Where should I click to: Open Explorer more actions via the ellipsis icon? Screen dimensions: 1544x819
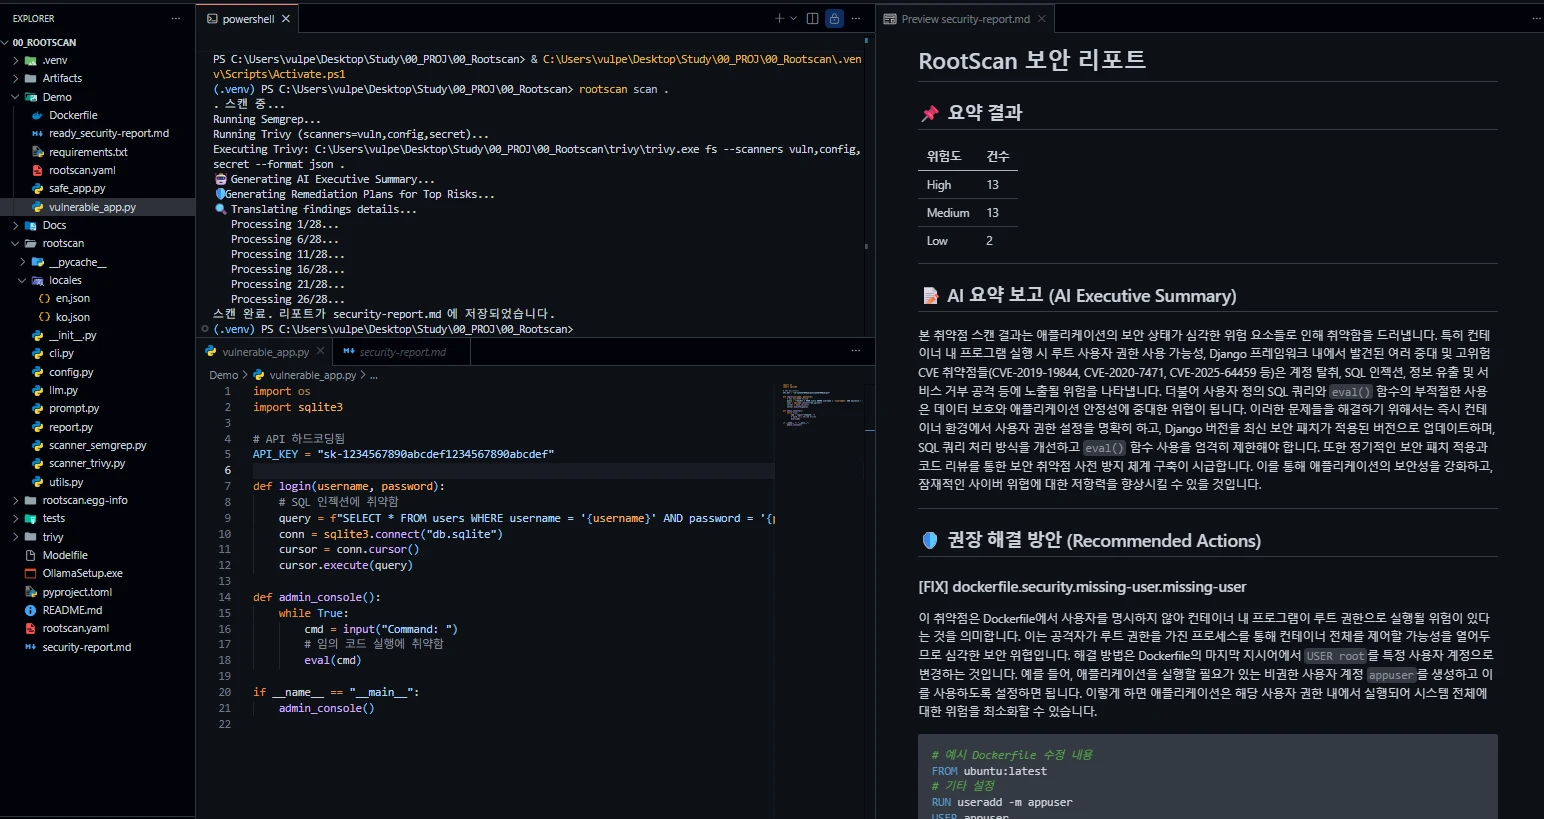(x=175, y=18)
